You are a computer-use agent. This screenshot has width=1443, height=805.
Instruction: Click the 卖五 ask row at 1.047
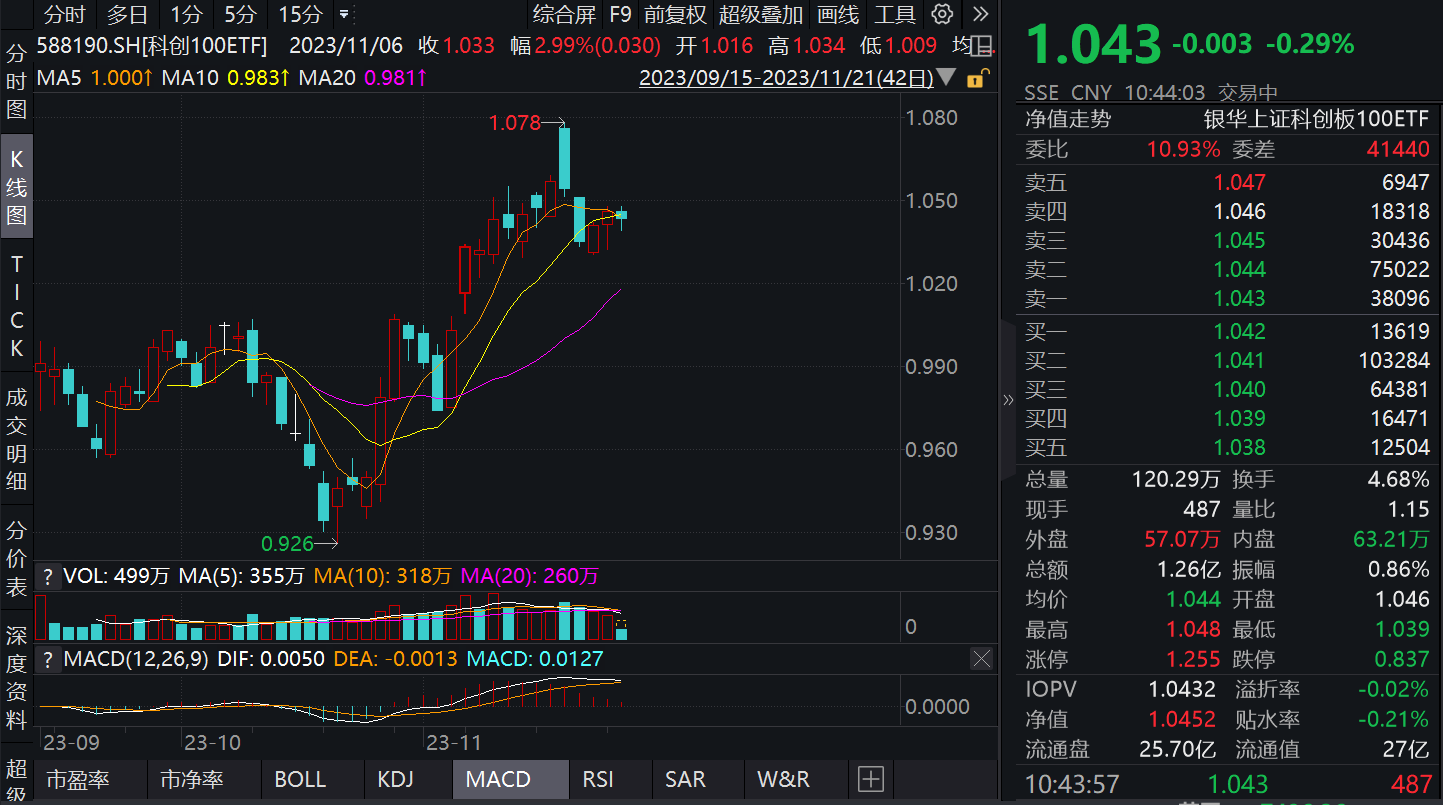pyautogui.click(x=1227, y=182)
